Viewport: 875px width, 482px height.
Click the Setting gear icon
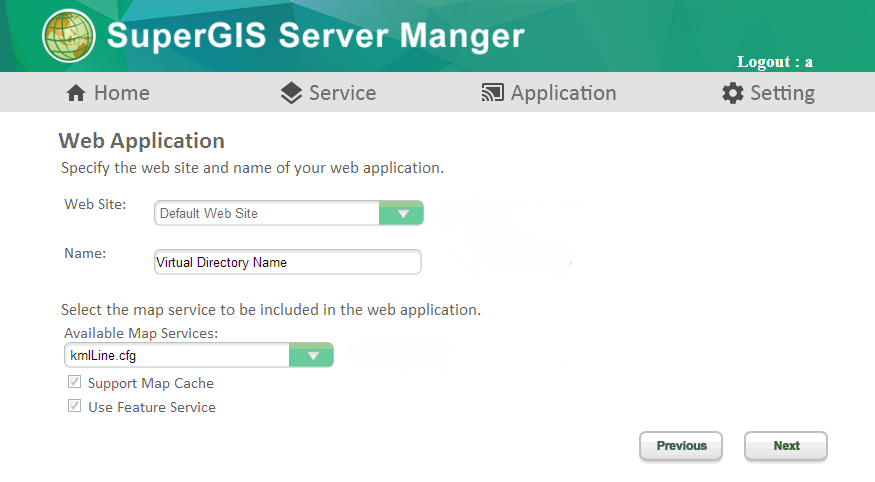coord(733,93)
